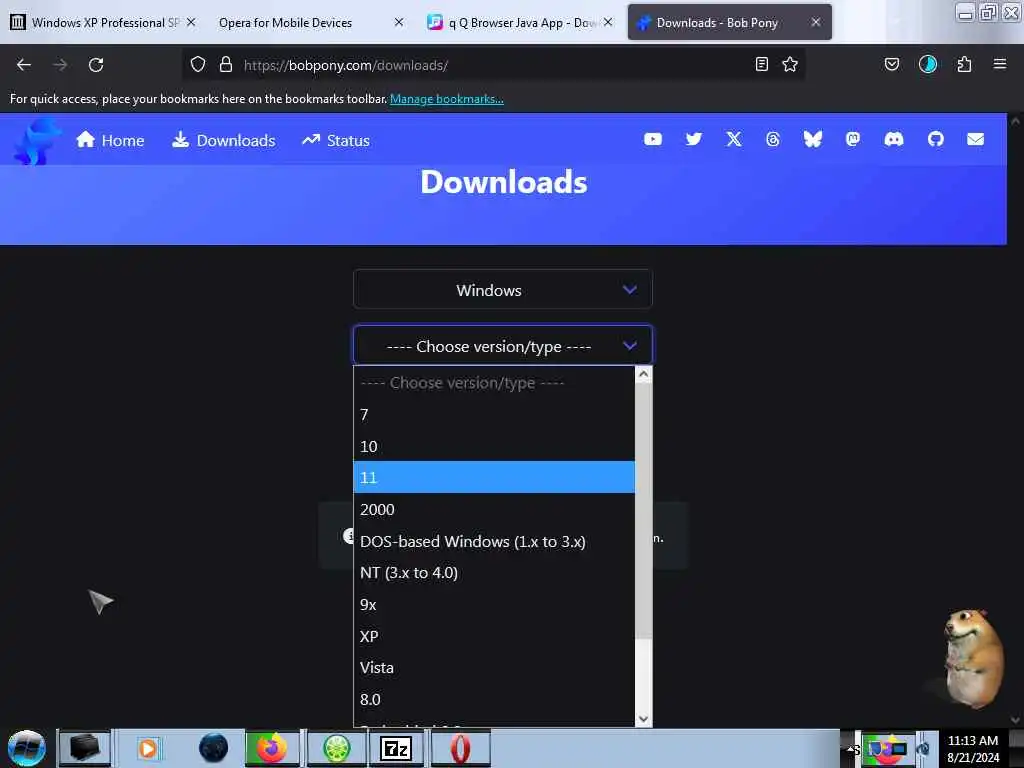Select 9x from the version list

494,605
